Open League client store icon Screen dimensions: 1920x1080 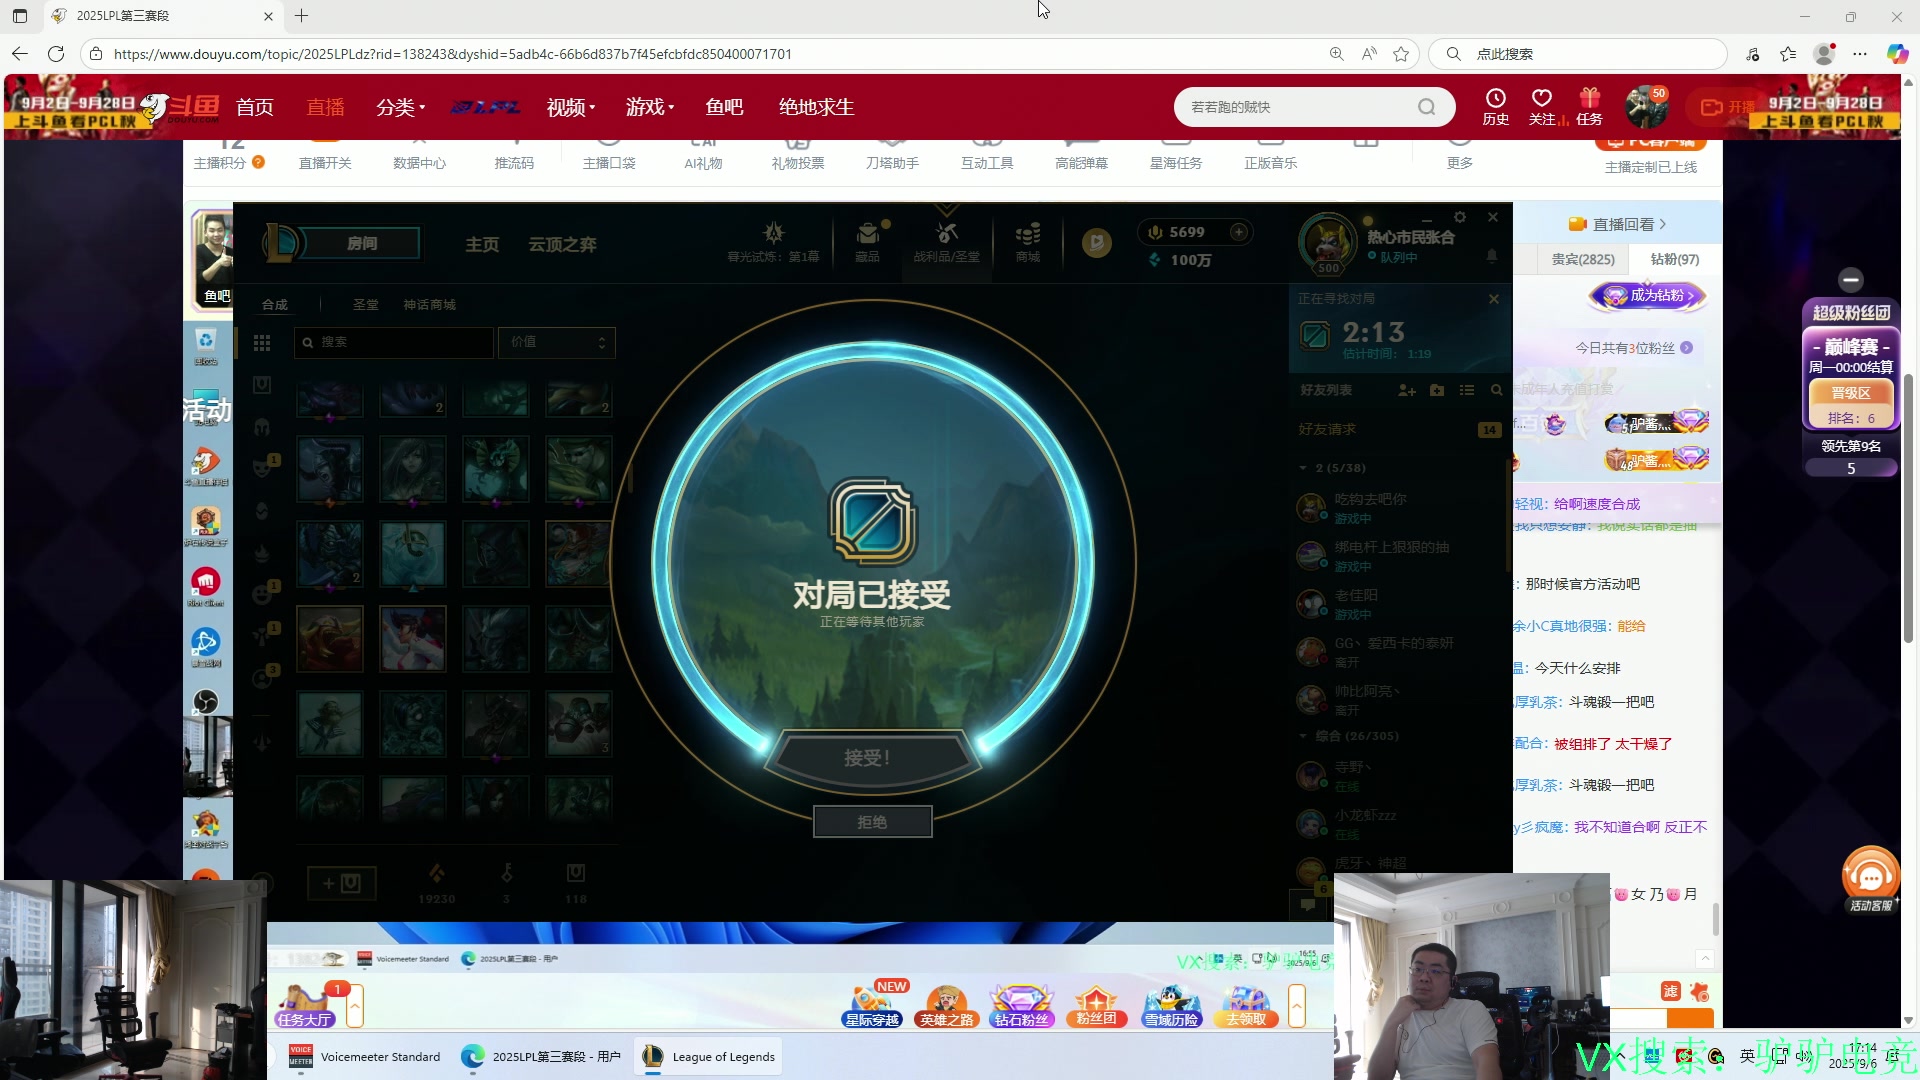pos(1028,241)
